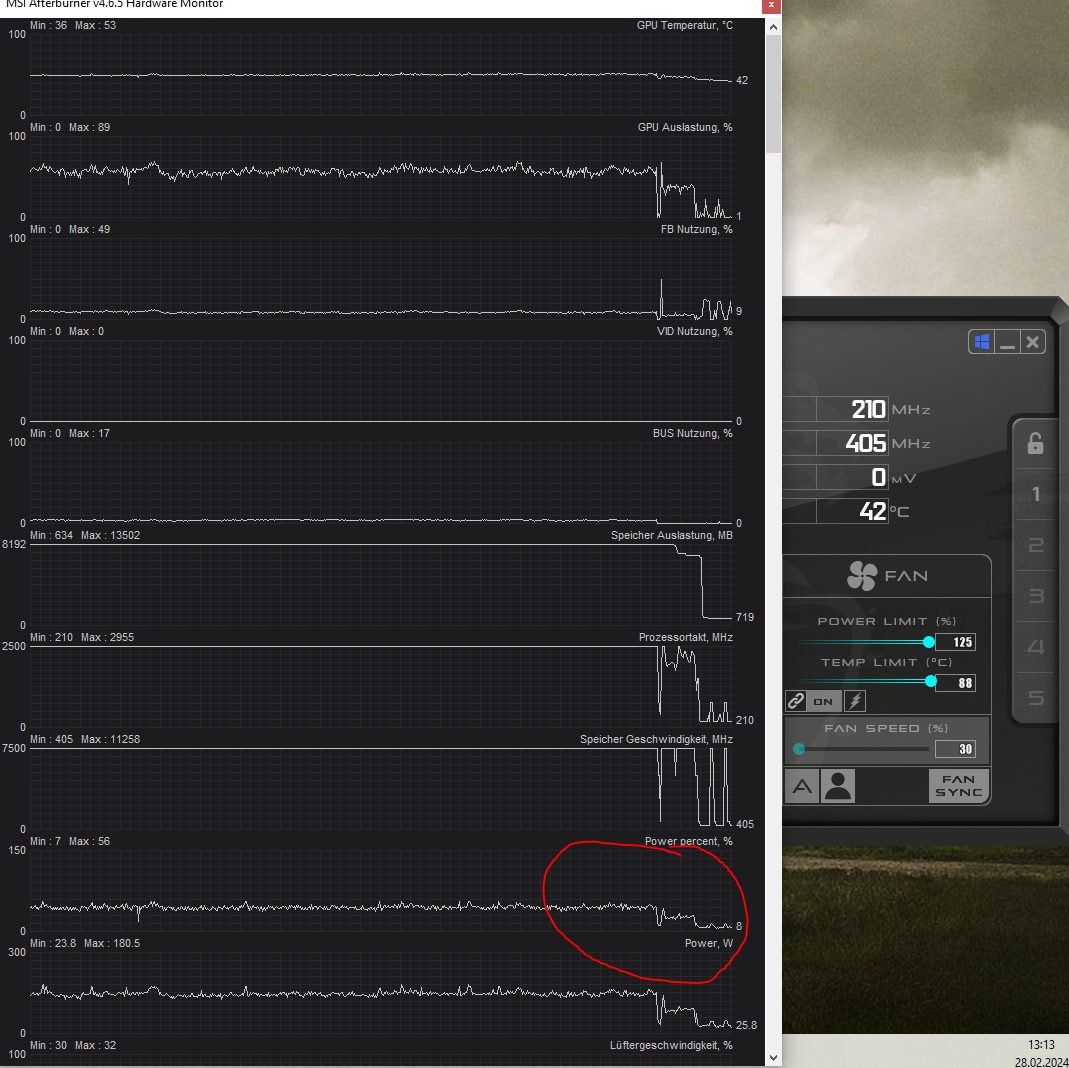The width and height of the screenshot is (1069, 1068).
Task: Open the taskbar clock showing 13:13
Action: pyautogui.click(x=1041, y=1045)
